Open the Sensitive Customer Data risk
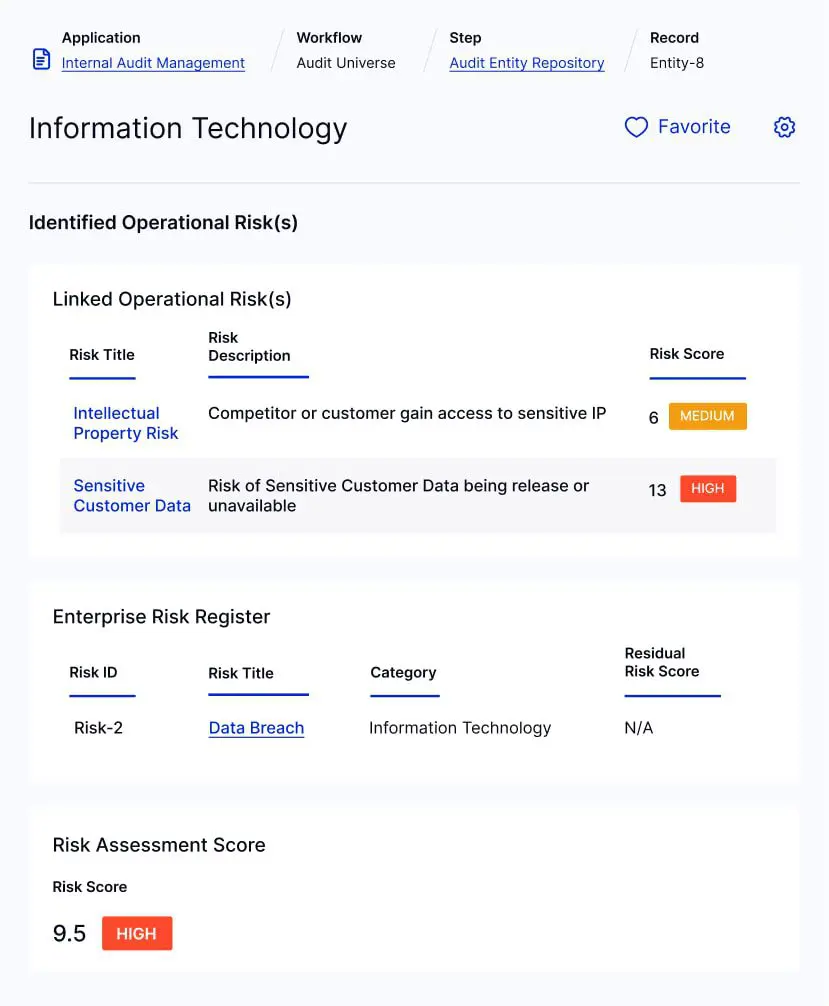The width and height of the screenshot is (829, 1006). click(x=131, y=496)
